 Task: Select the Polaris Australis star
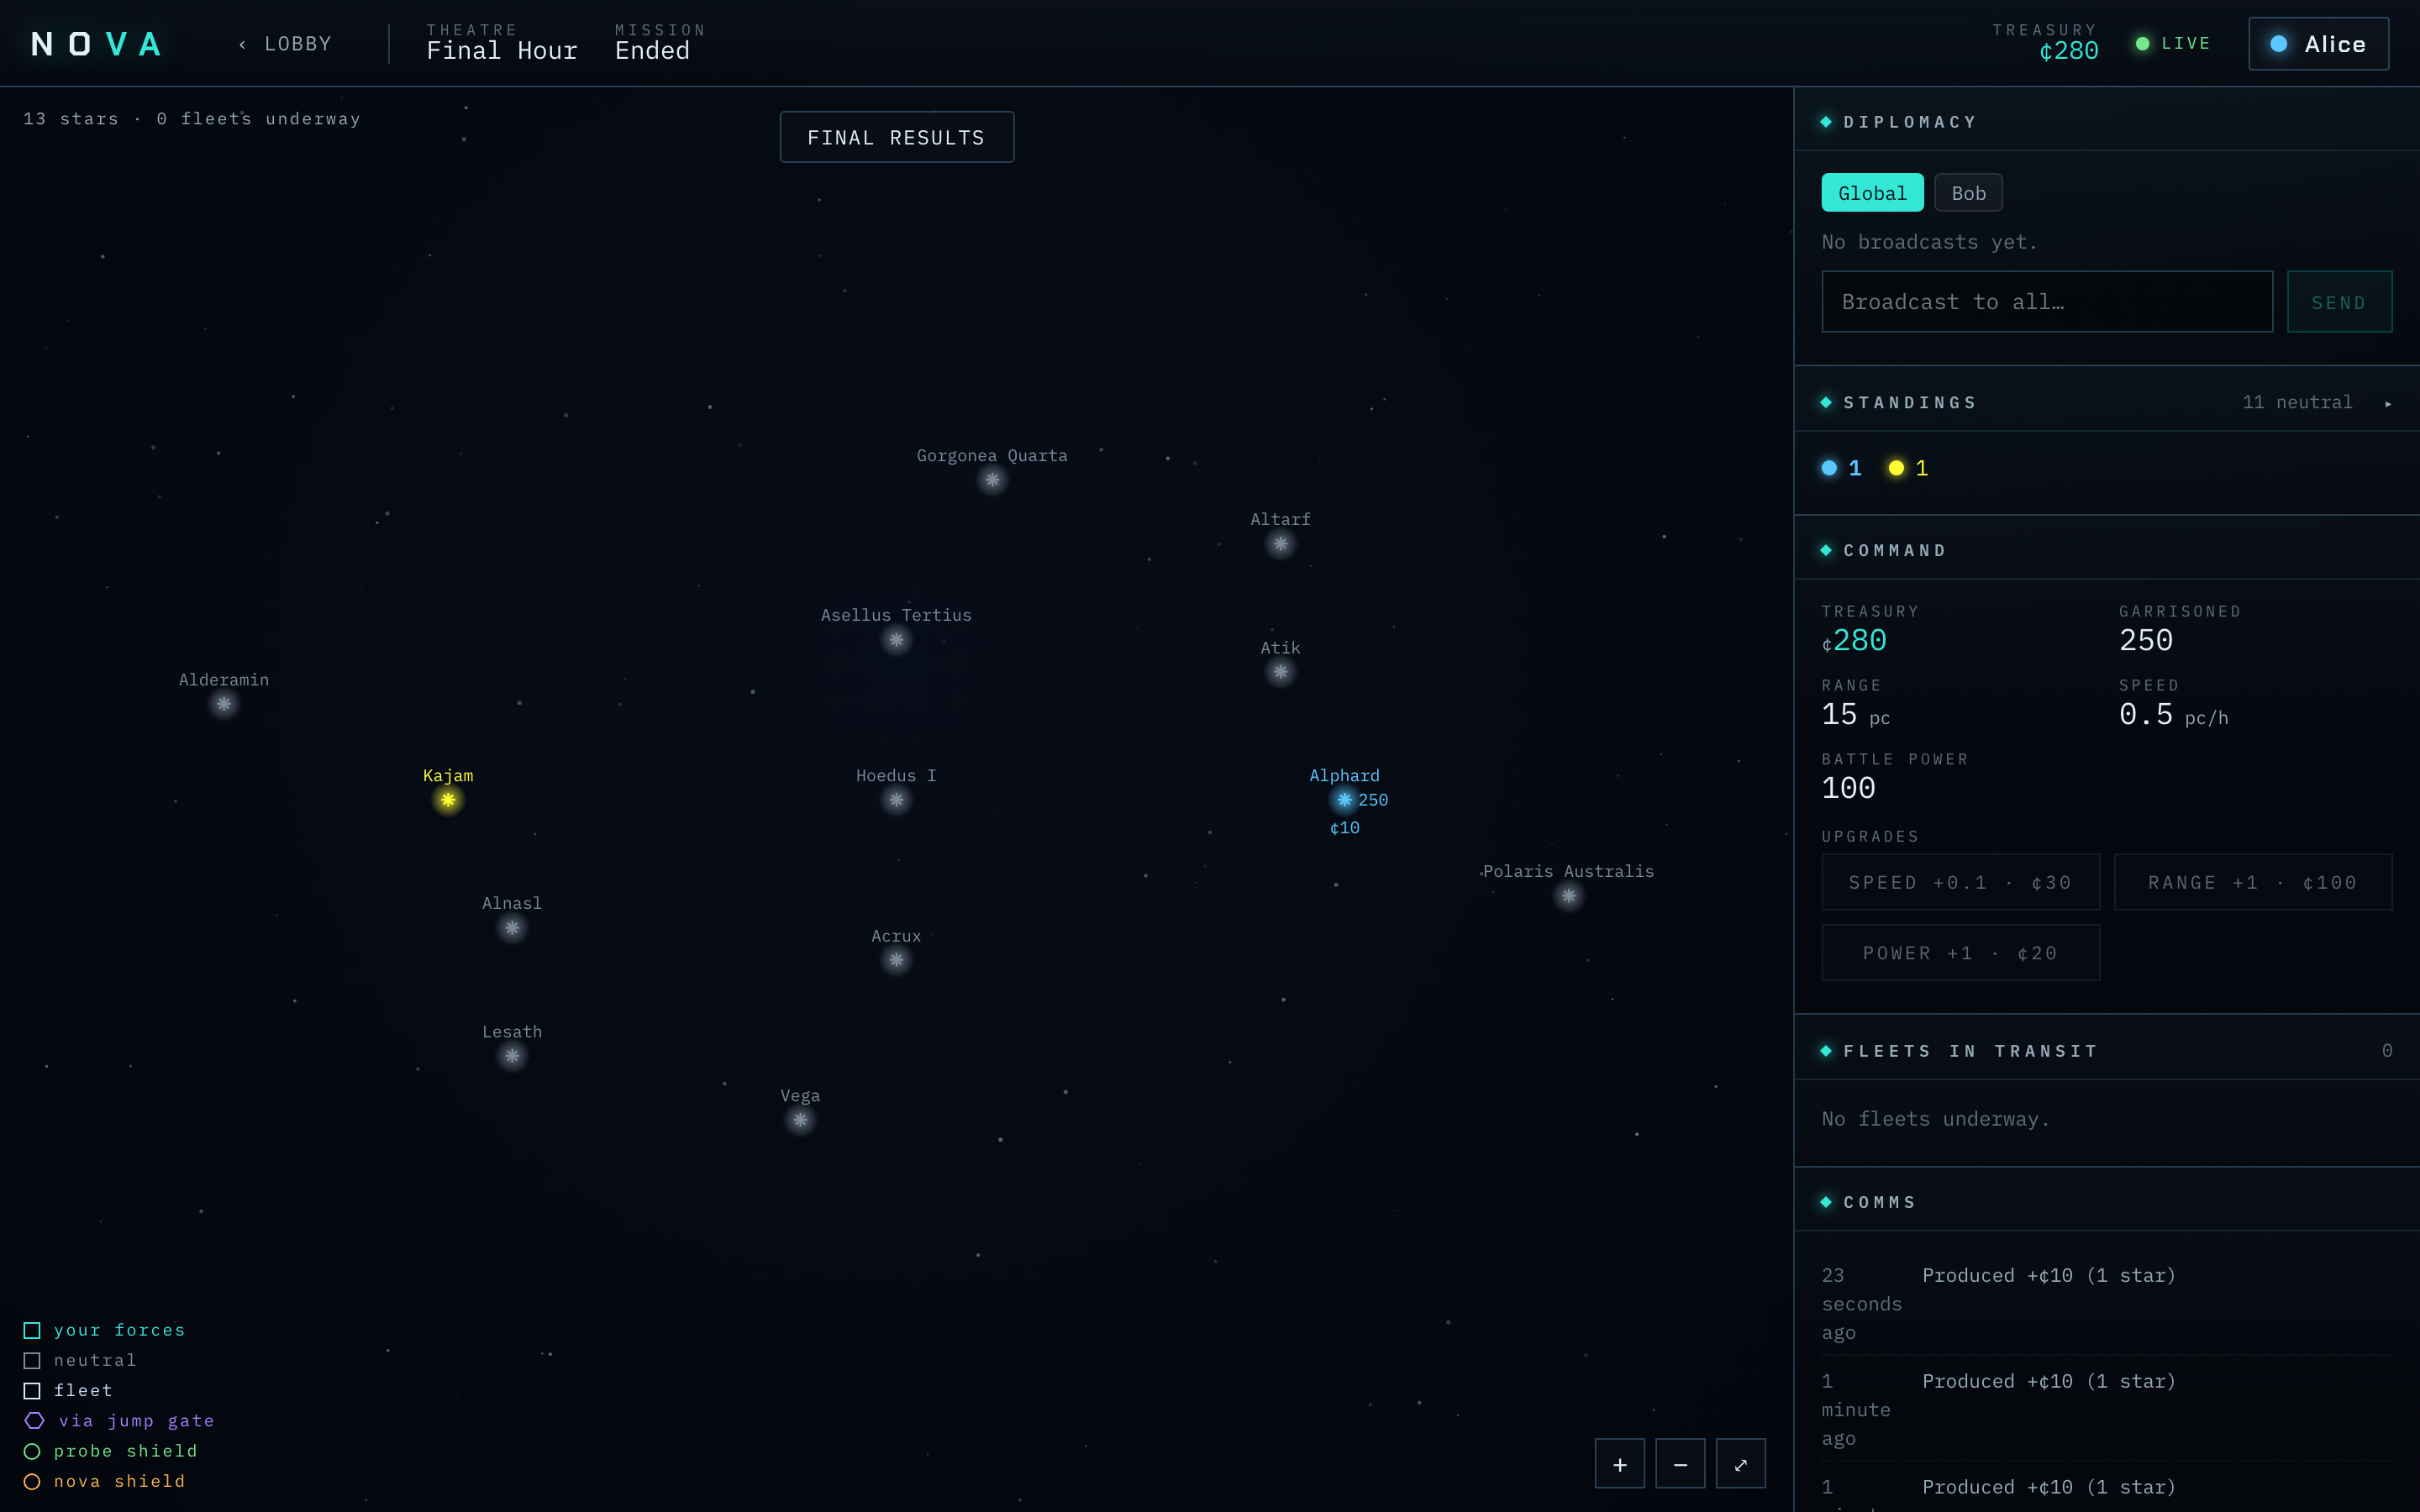1568,896
